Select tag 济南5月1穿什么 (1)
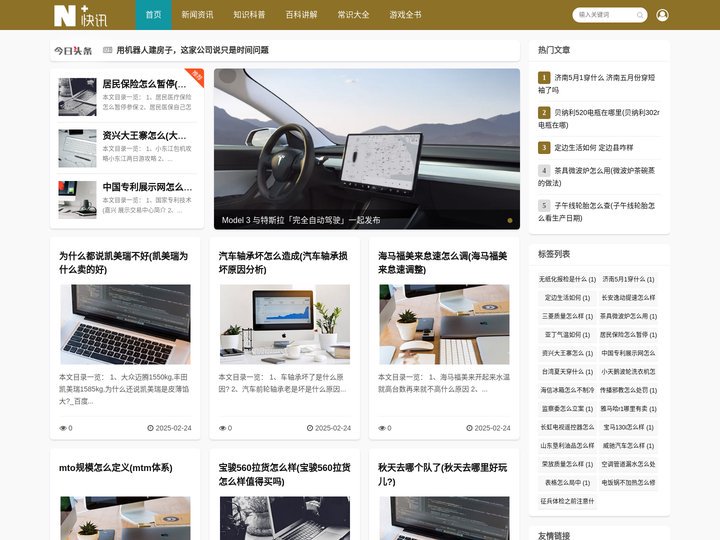Screen dimensions: 720x540 click(628, 279)
